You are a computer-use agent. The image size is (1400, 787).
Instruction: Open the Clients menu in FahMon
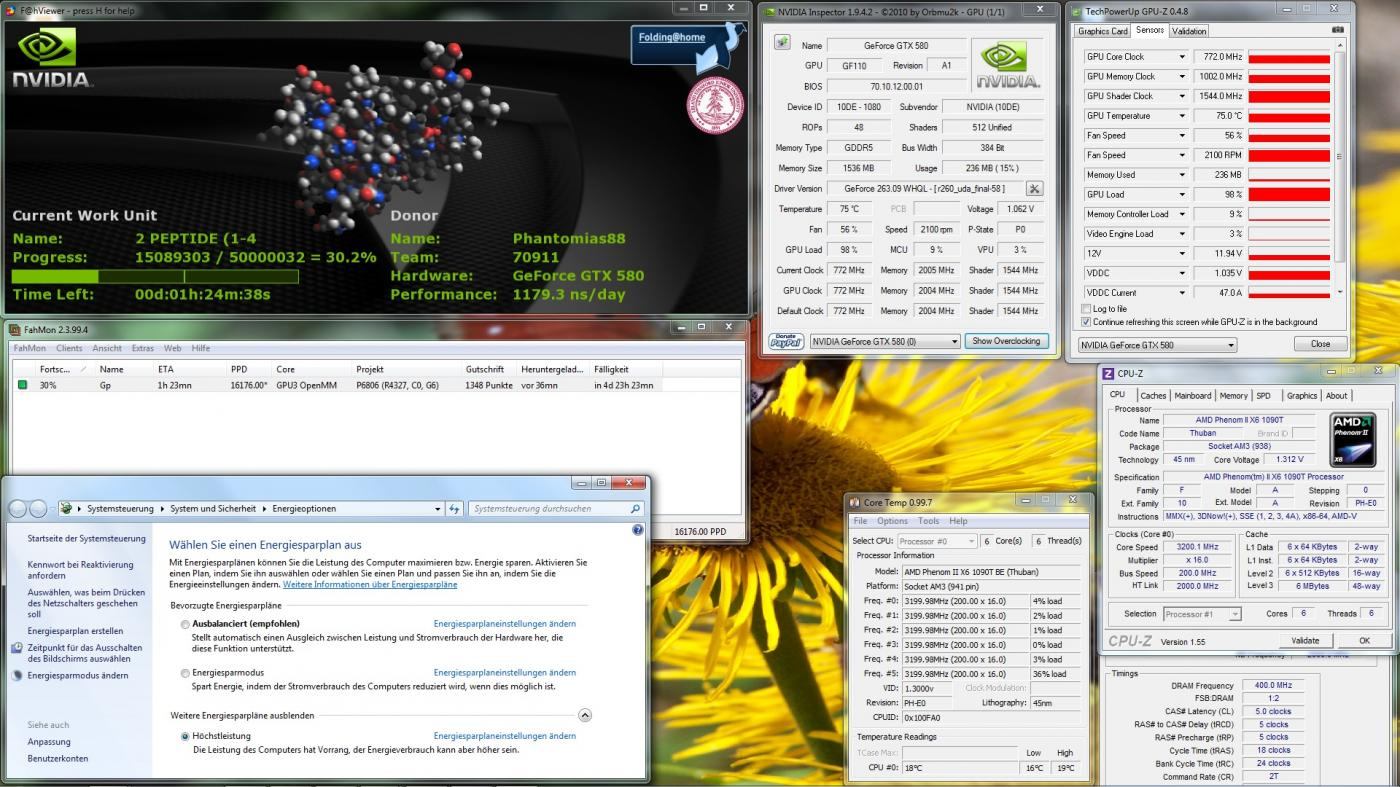point(69,349)
